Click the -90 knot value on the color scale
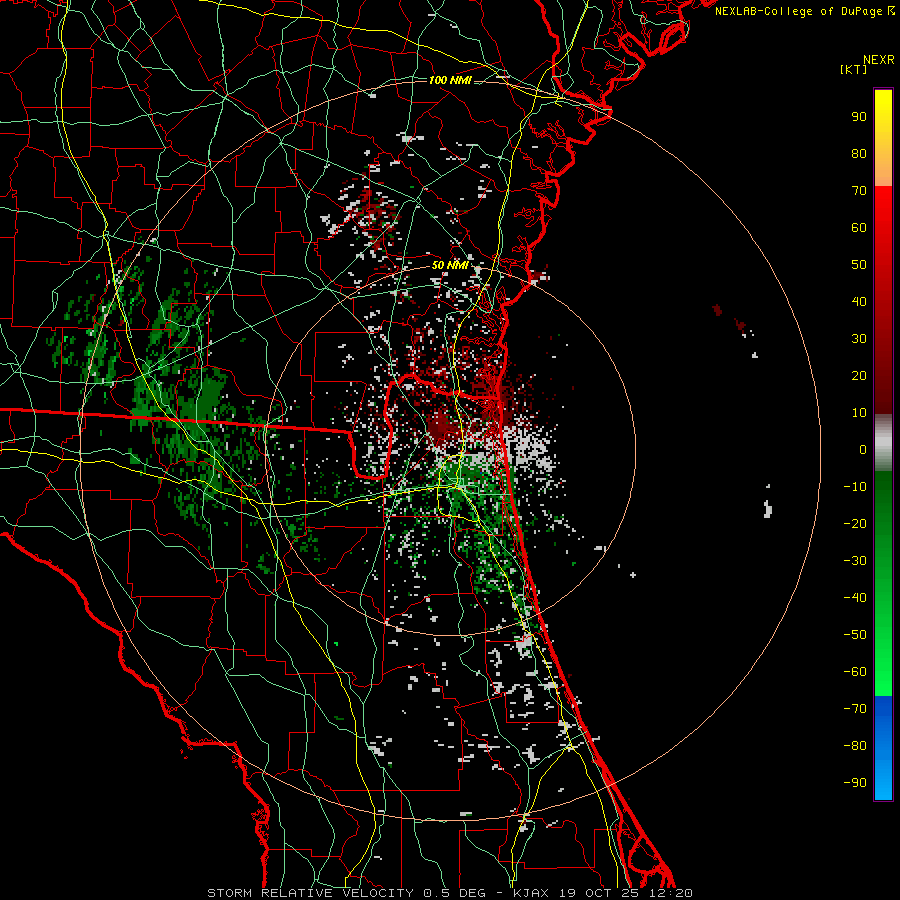This screenshot has height=900, width=900. point(855,783)
